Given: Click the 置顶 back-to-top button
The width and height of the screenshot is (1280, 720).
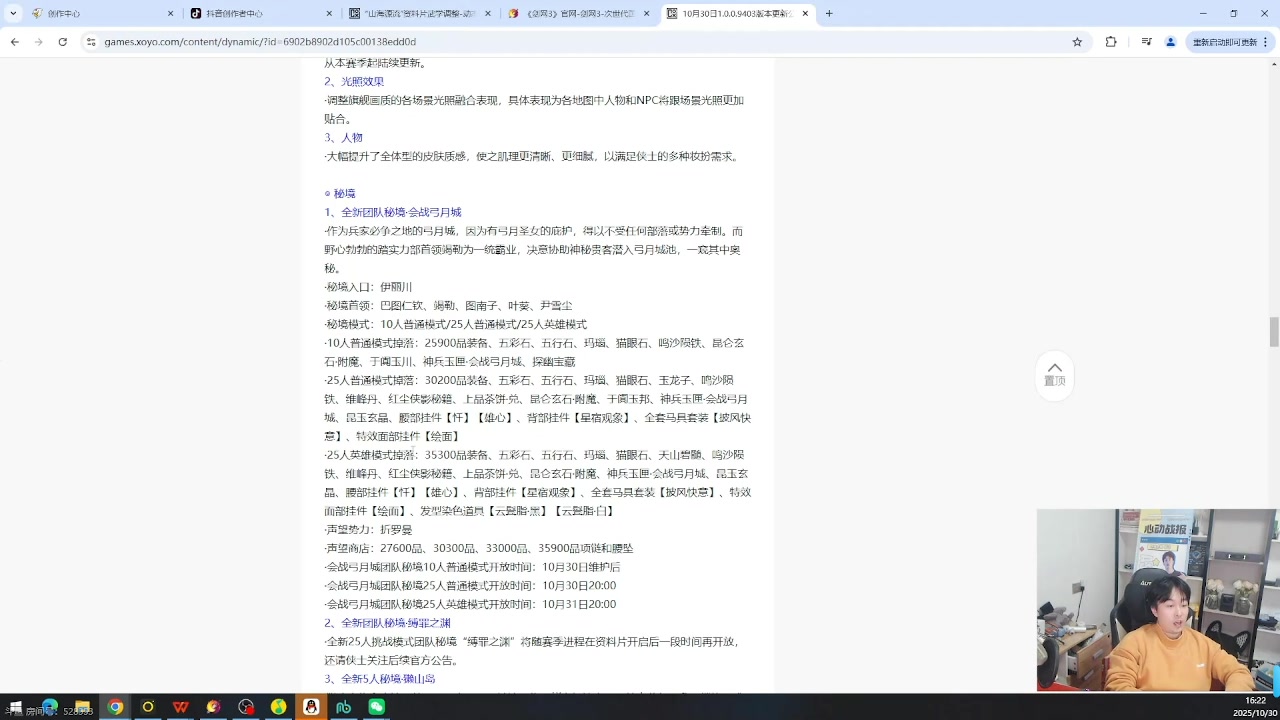Looking at the screenshot, I should [x=1055, y=374].
